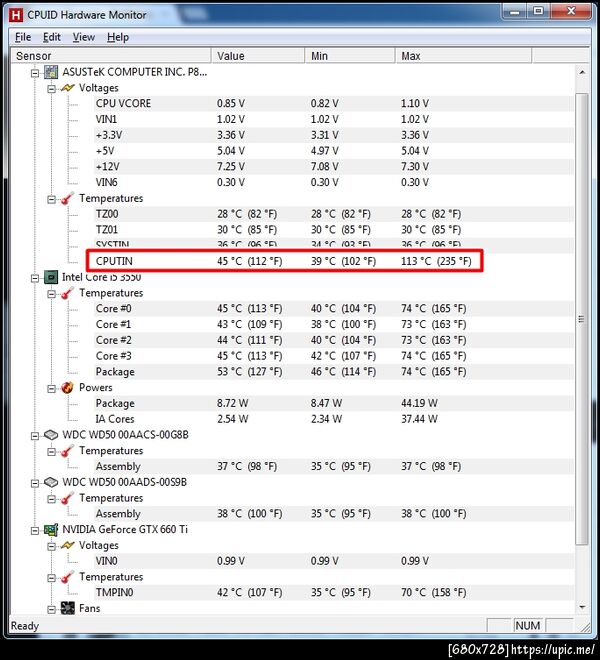
Task: Select the +3.3V voltage row
Action: [x=334, y=135]
